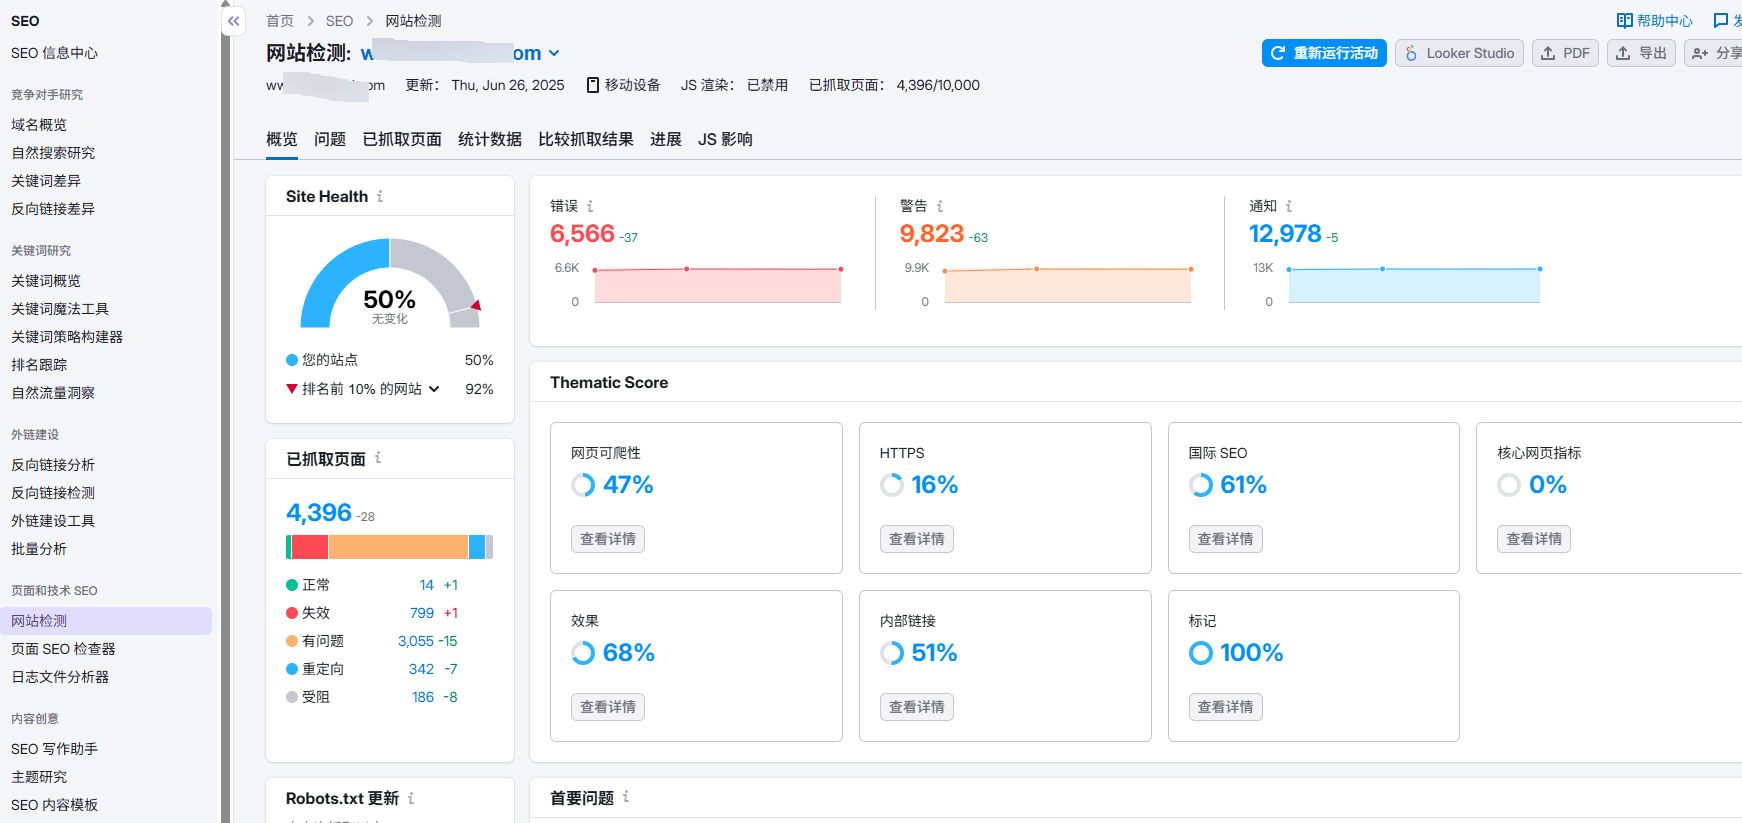
Task: Collapse the sidebar with double-chevron icon
Action: (233, 21)
